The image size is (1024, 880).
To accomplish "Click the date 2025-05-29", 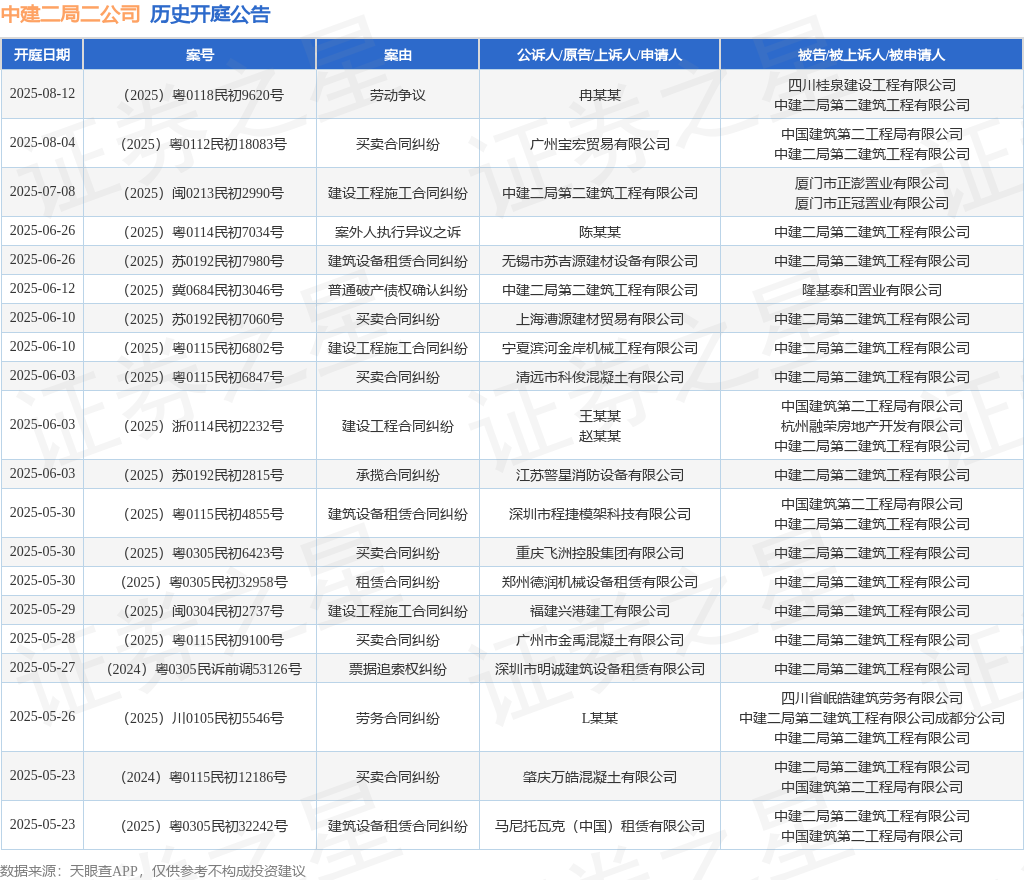I will pos(42,610).
